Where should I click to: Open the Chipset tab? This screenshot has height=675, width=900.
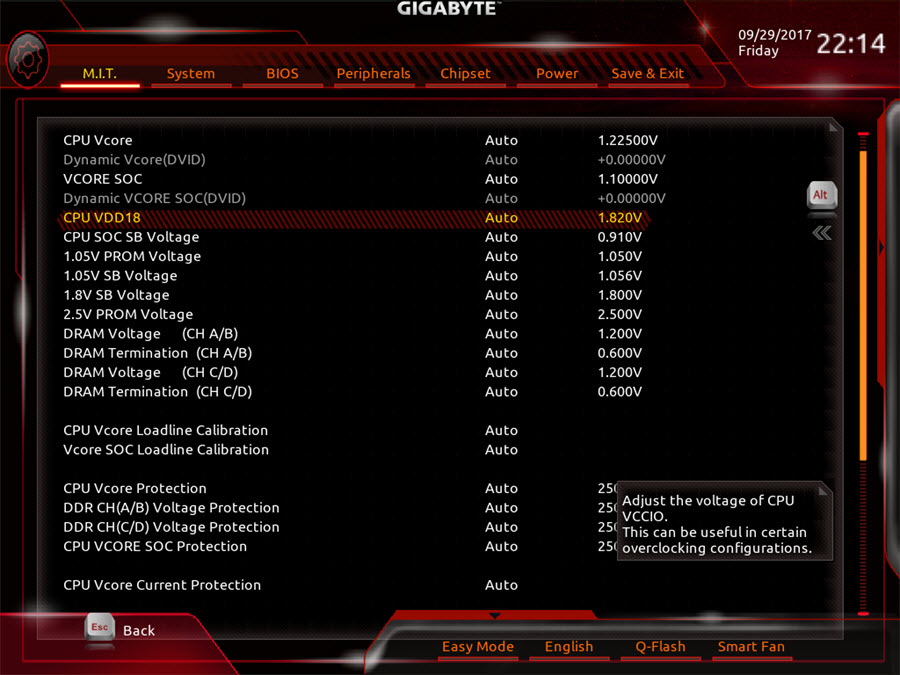(465, 73)
